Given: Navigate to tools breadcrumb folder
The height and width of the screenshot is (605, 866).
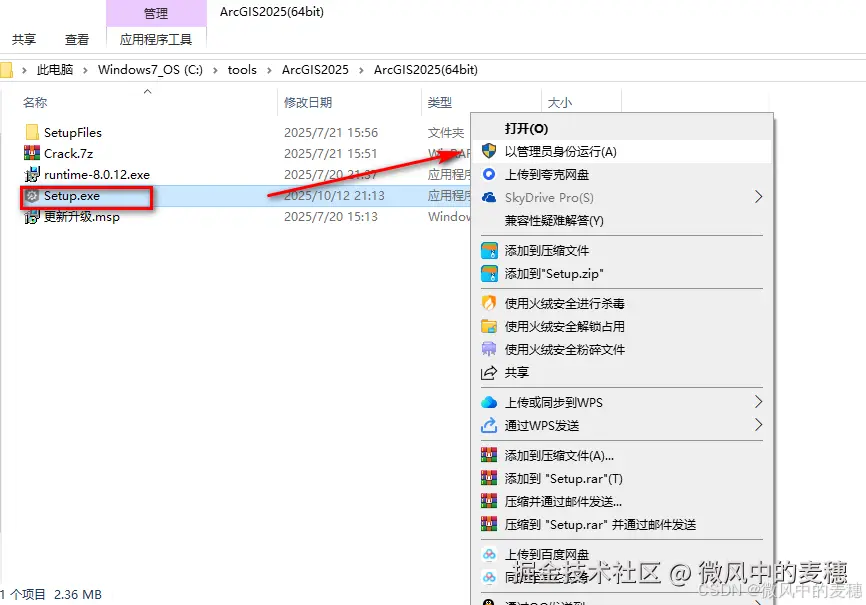Looking at the screenshot, I should pyautogui.click(x=242, y=70).
